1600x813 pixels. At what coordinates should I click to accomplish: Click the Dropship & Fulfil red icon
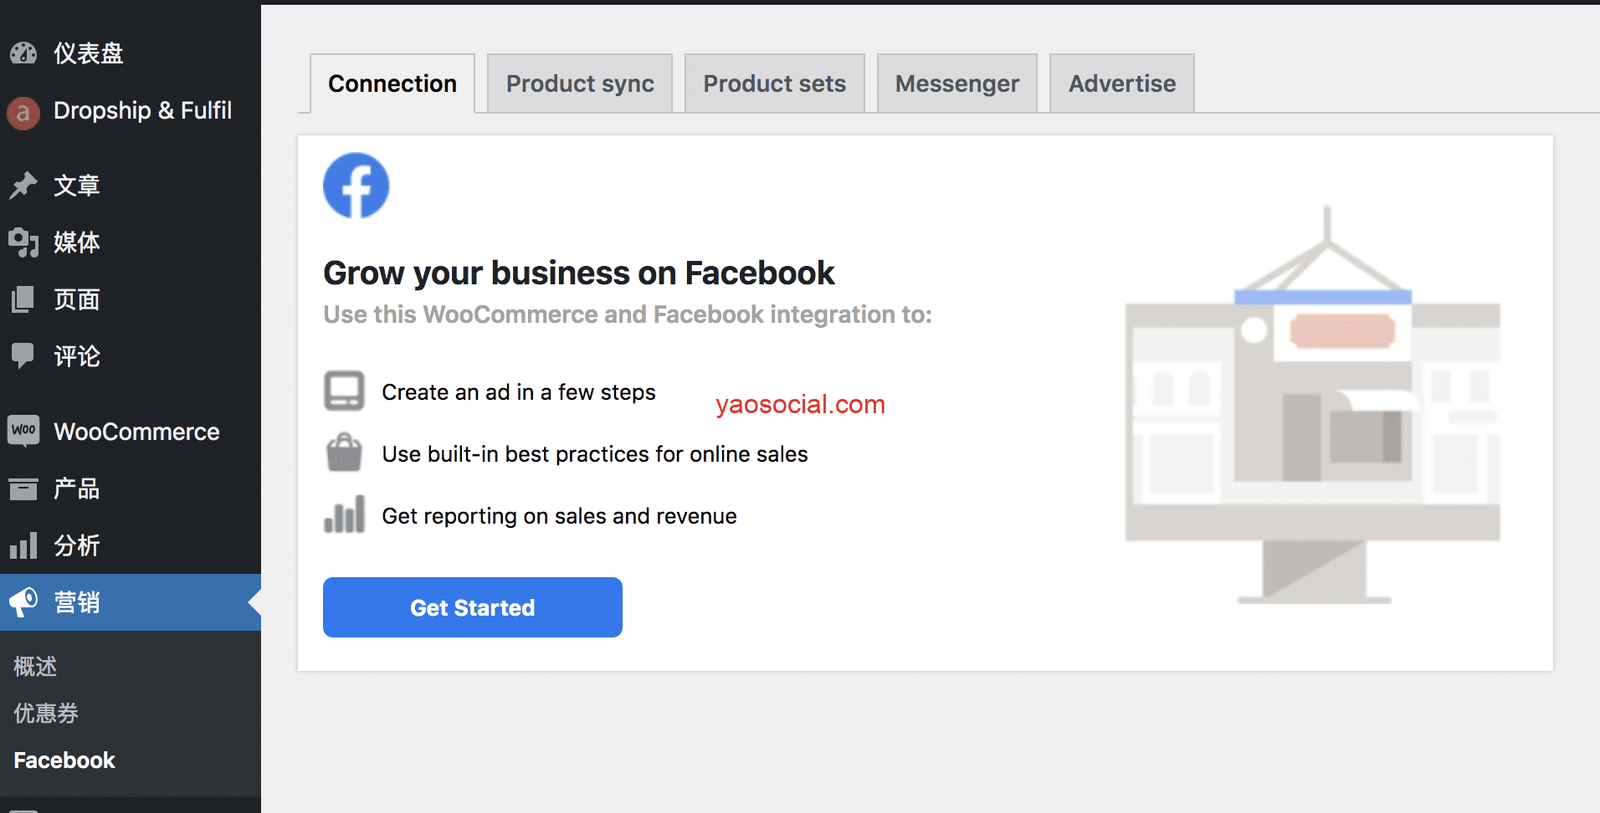point(23,112)
